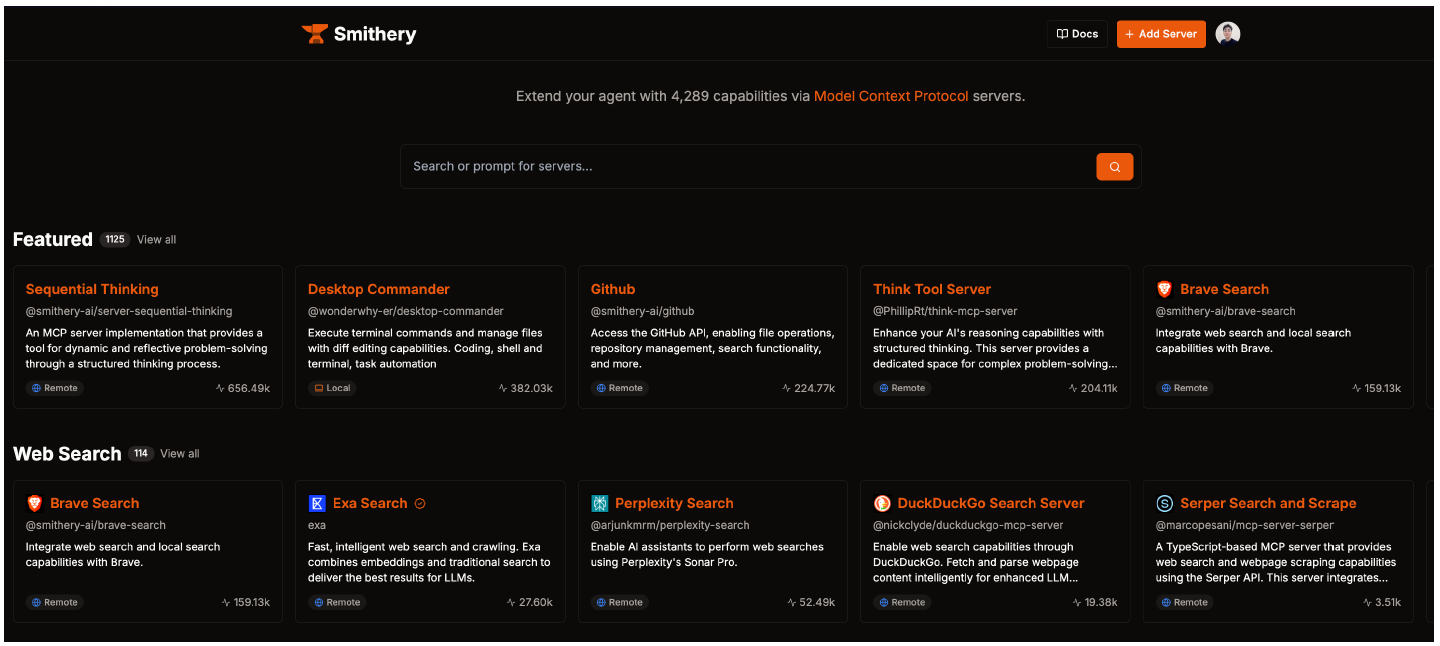Click the 204.11k usage count
This screenshot has height=646, width=1440.
tap(1093, 388)
